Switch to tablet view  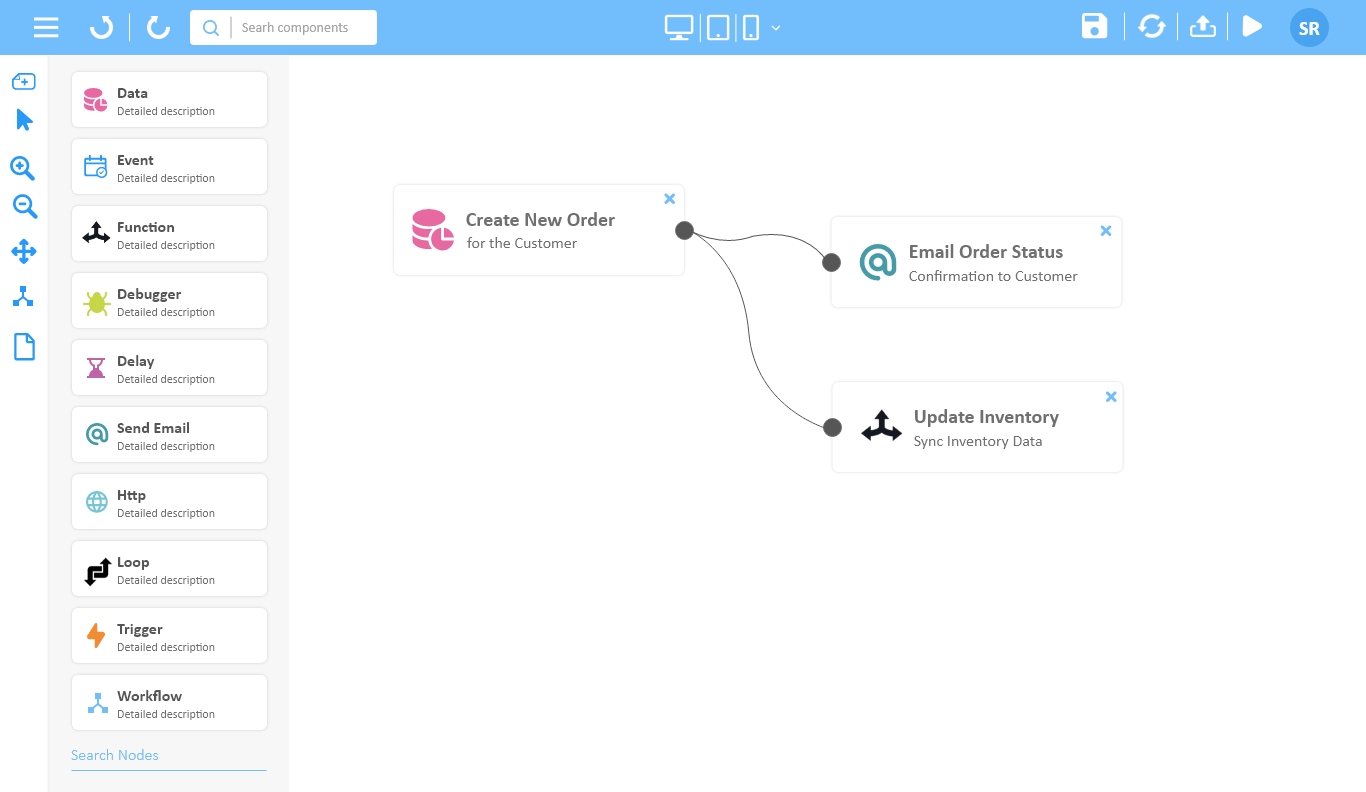718,28
